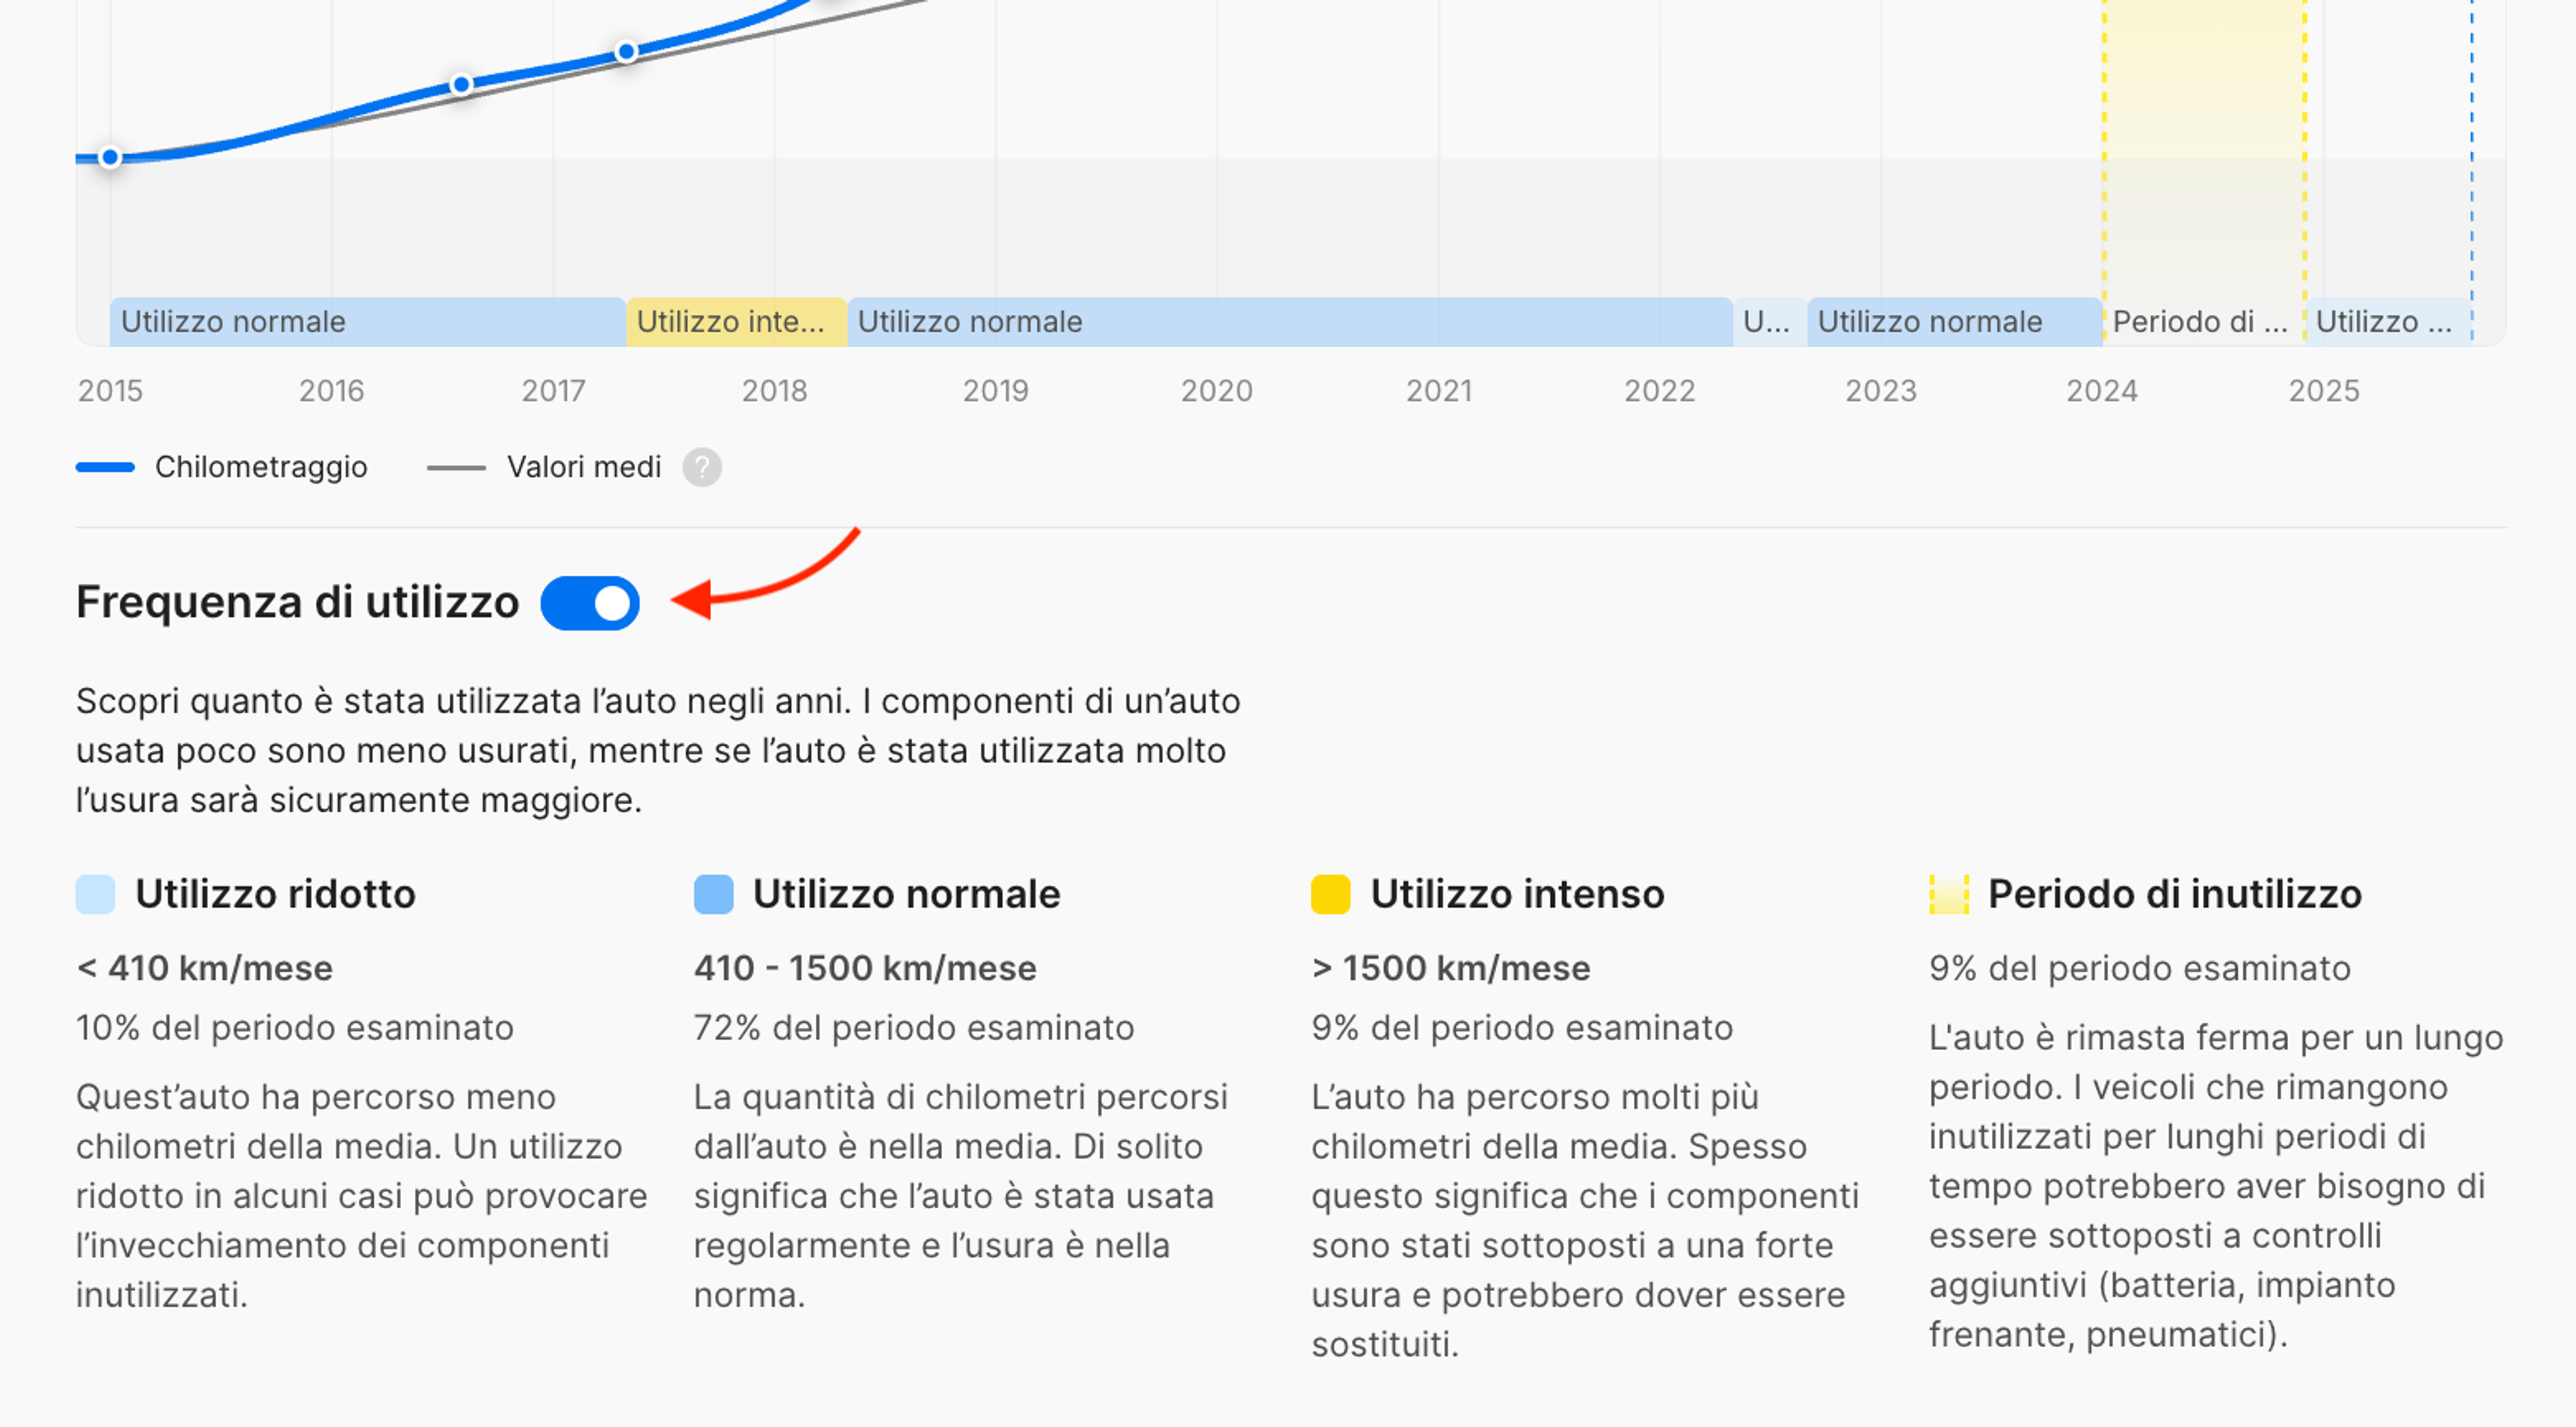Select the 2015 mileage data point

pyautogui.click(x=111, y=157)
